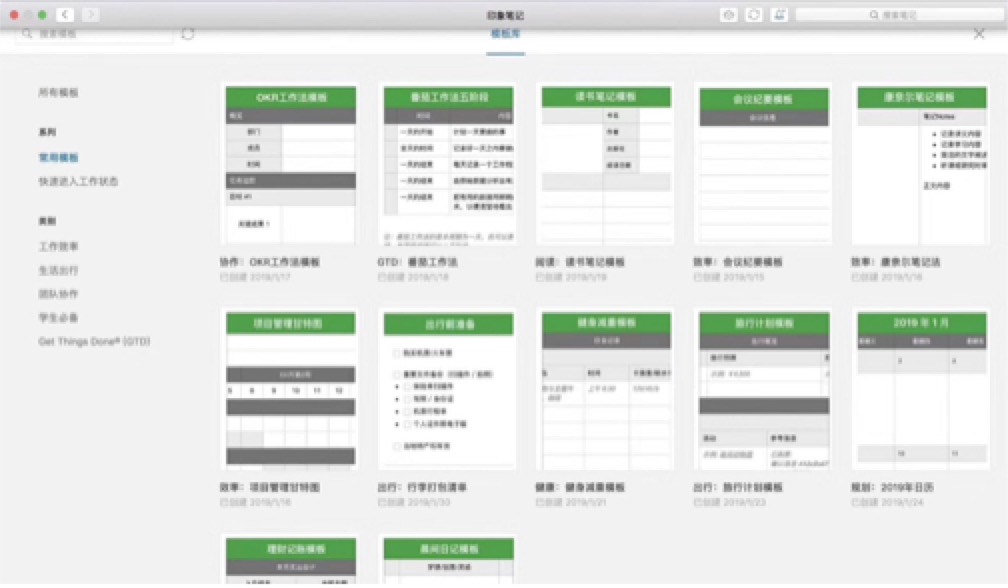Close the template library with the X
The width and height of the screenshot is (1008, 588).
click(x=978, y=33)
